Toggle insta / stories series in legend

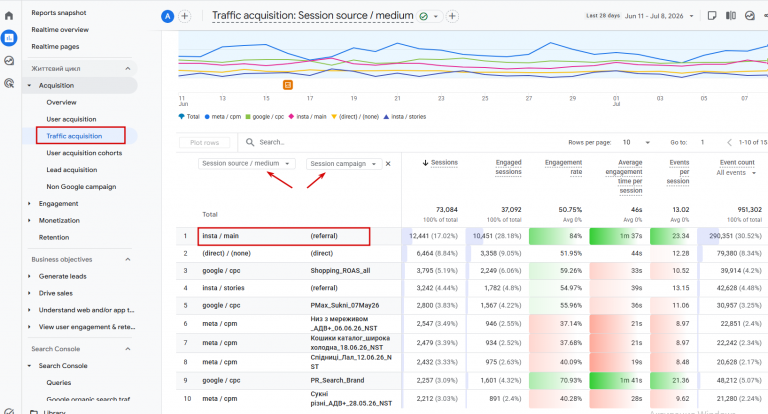pyautogui.click(x=405, y=117)
